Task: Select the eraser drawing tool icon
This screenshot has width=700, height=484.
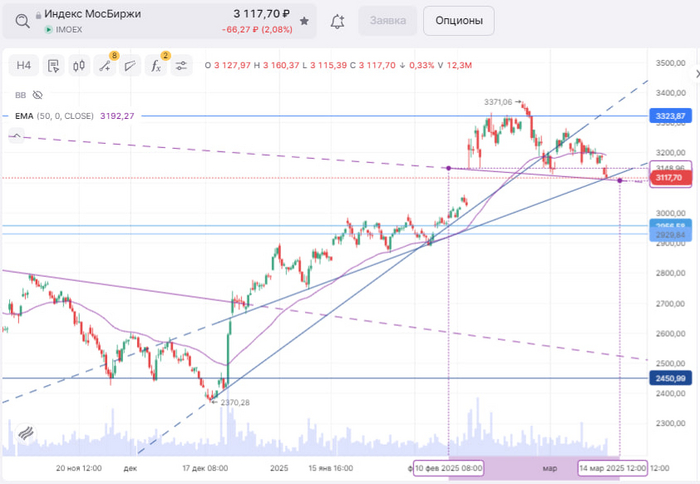Action: click(130, 66)
